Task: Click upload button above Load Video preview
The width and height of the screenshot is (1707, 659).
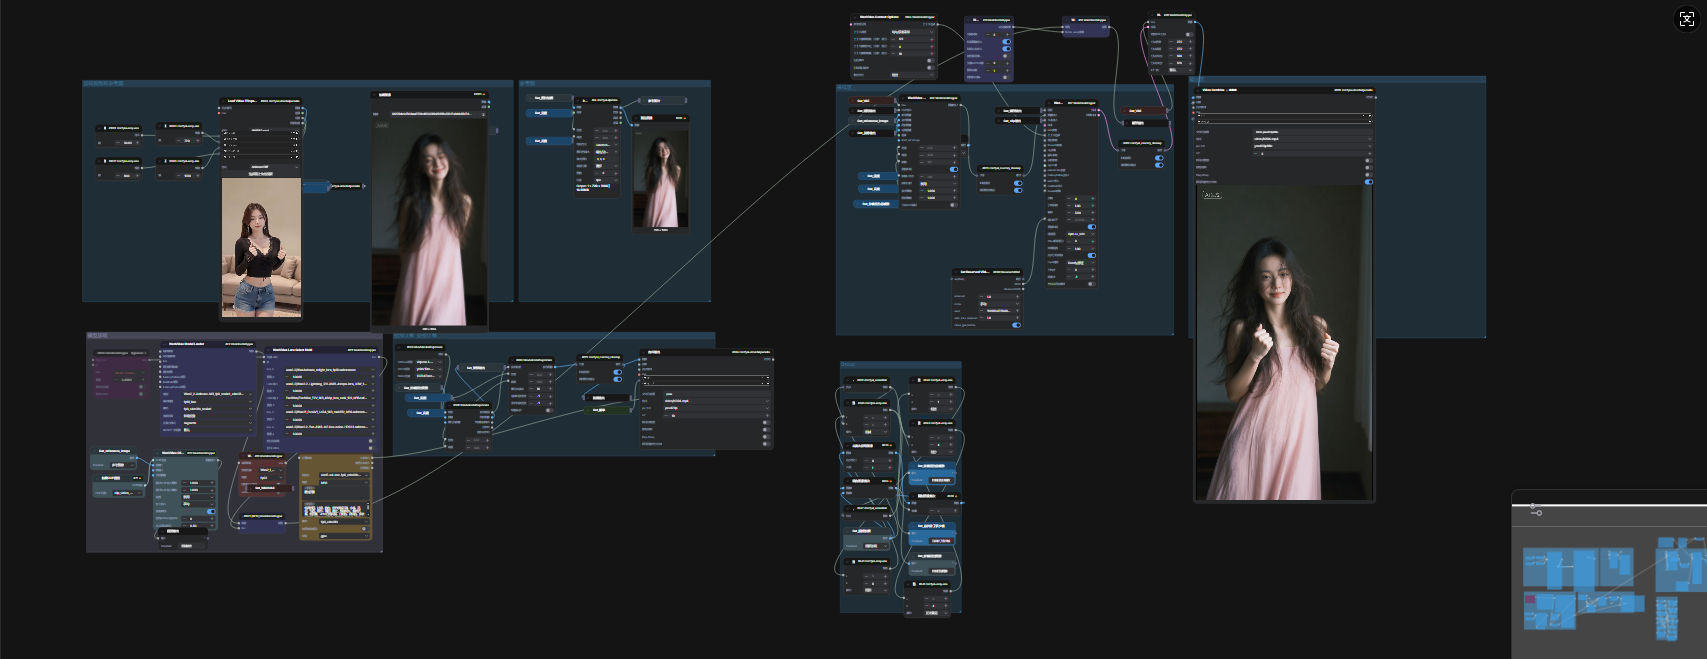Action: click(260, 174)
